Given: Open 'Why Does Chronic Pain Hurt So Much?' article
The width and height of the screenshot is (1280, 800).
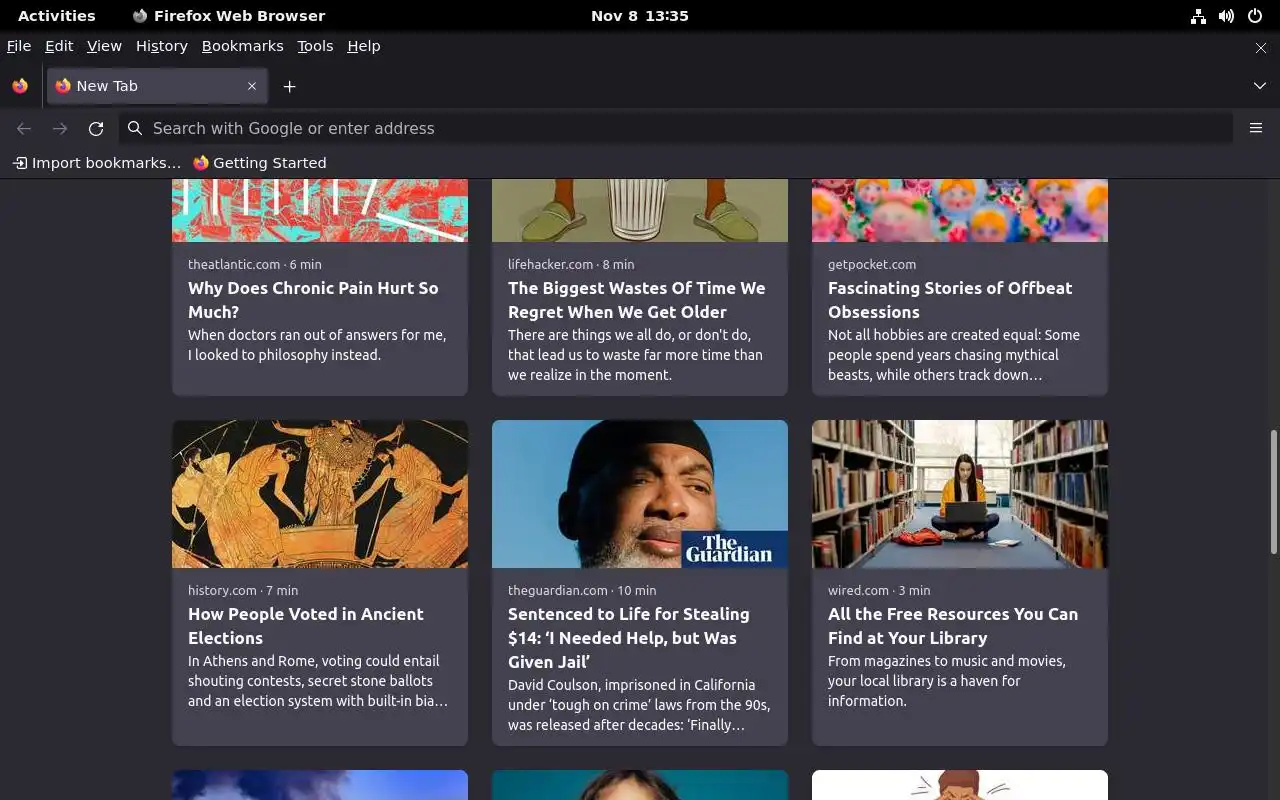Looking at the screenshot, I should [x=313, y=300].
